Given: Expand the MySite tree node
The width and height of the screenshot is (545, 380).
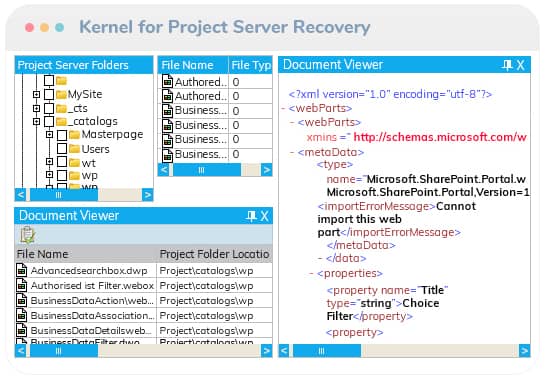Looking at the screenshot, I should pyautogui.click(x=36, y=94).
